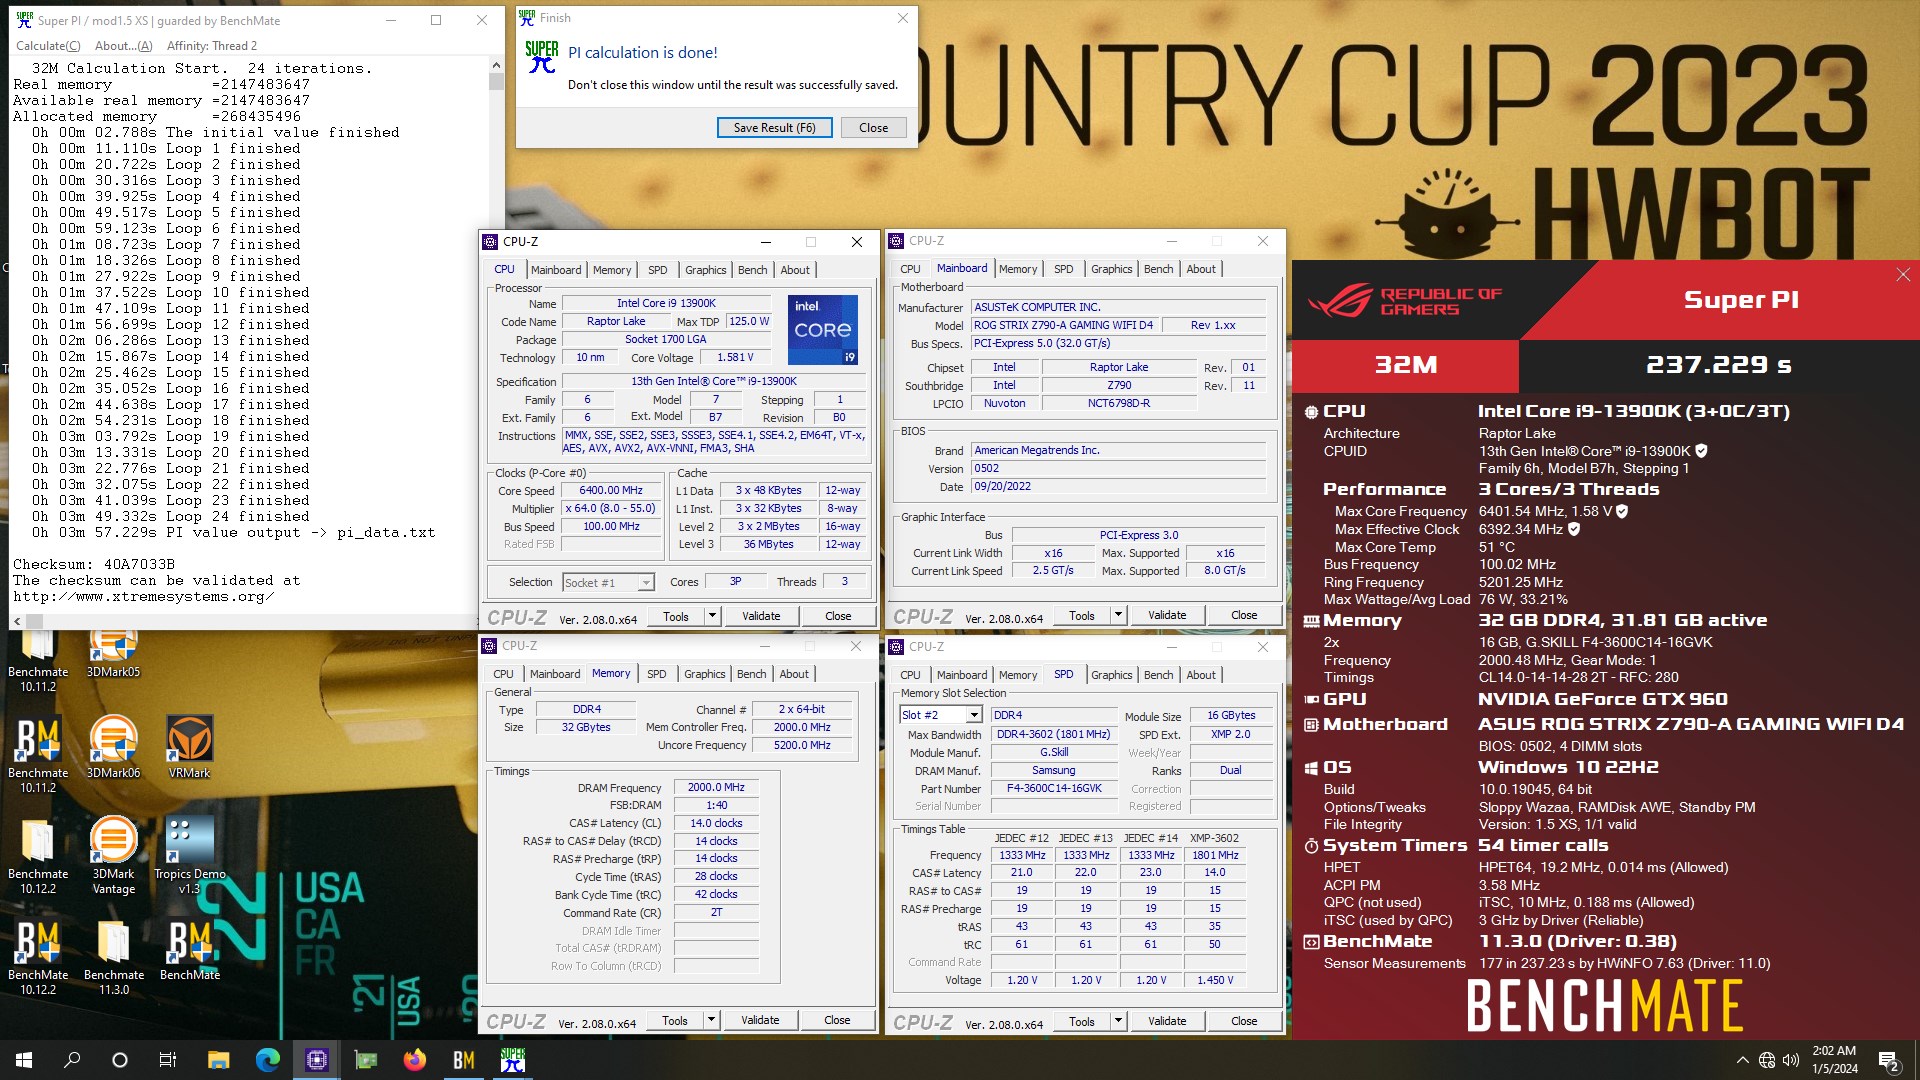The height and width of the screenshot is (1080, 1920).
Task: Open the notification center icon
Action: click(1889, 1060)
